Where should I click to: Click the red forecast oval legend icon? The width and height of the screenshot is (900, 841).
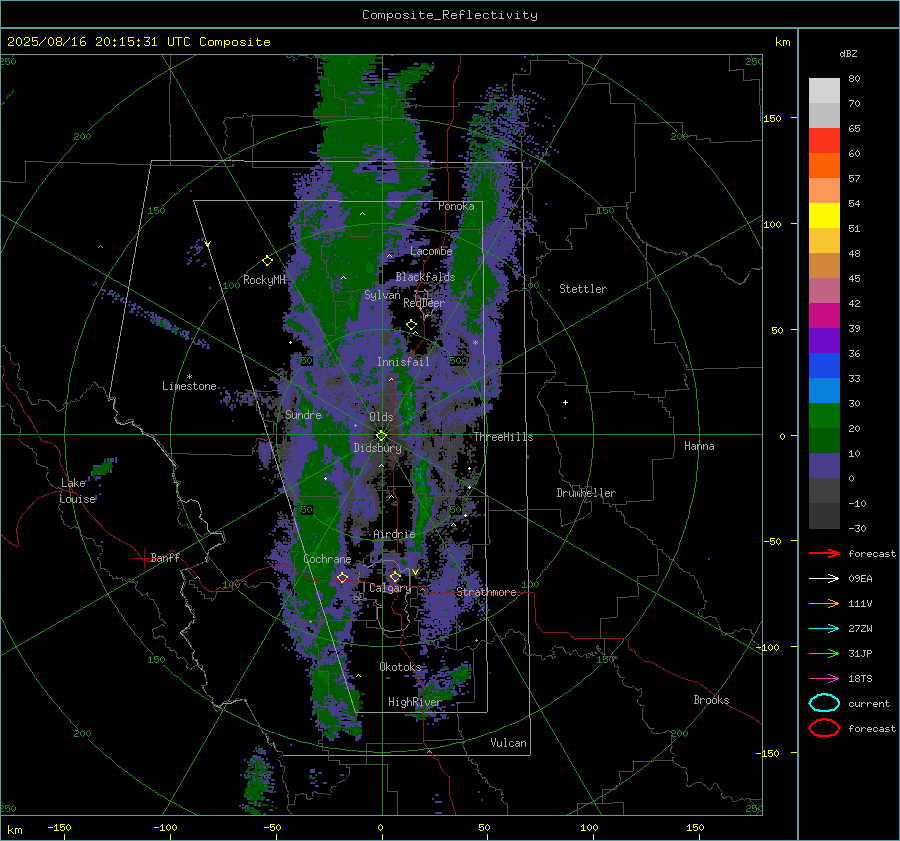pos(824,728)
